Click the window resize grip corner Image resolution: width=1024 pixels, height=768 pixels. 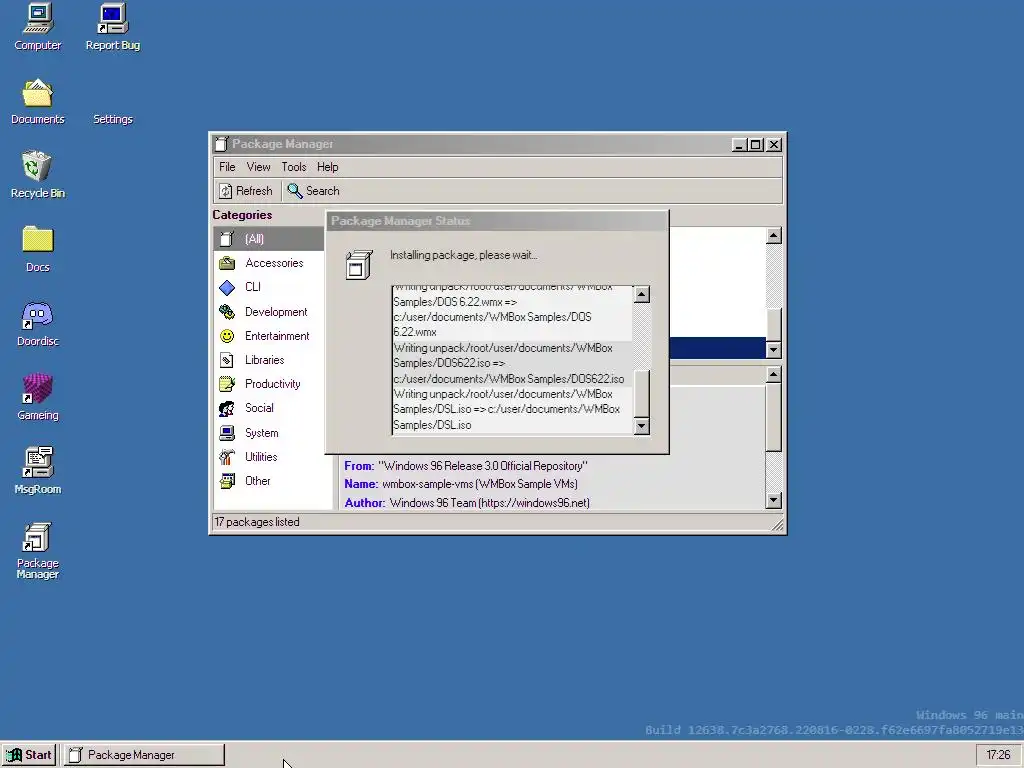777,525
